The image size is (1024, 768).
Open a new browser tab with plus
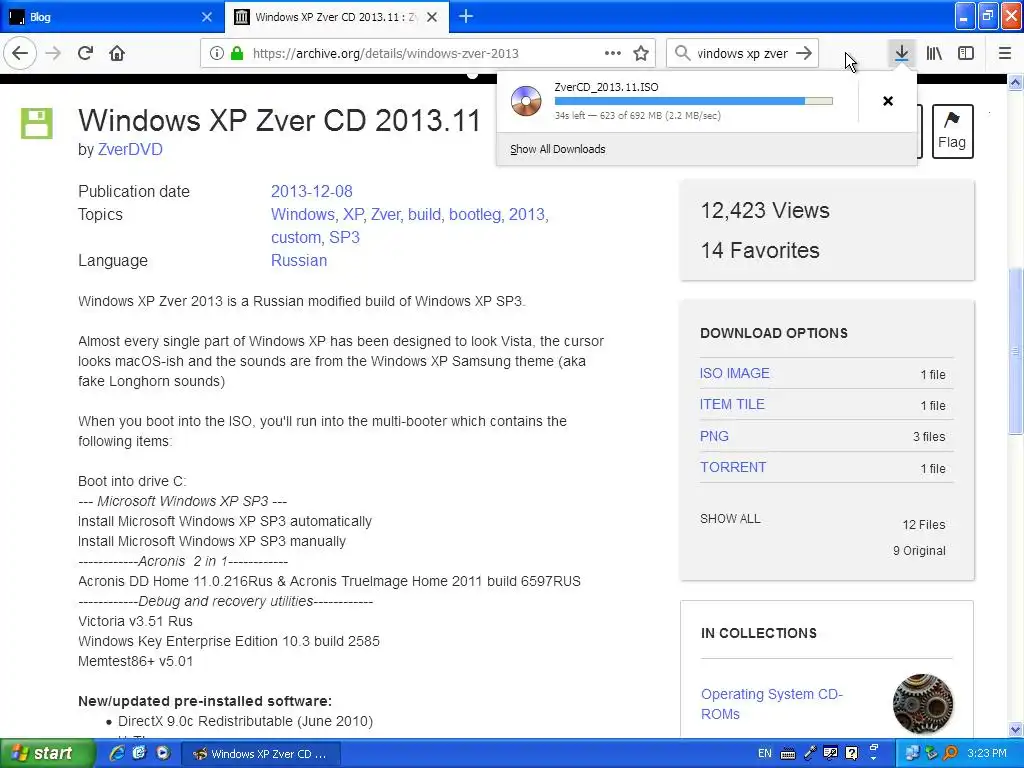tap(466, 16)
